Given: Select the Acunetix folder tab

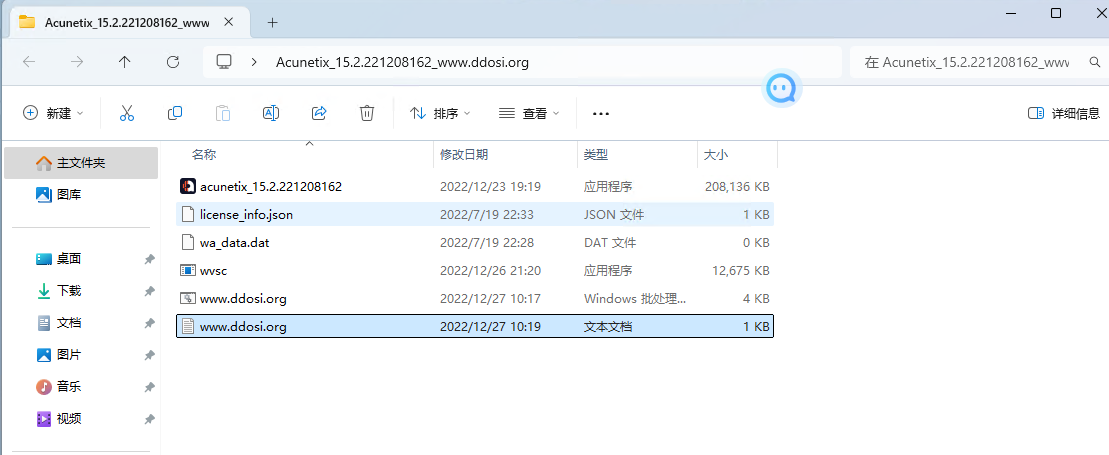Looking at the screenshot, I should click(127, 22).
